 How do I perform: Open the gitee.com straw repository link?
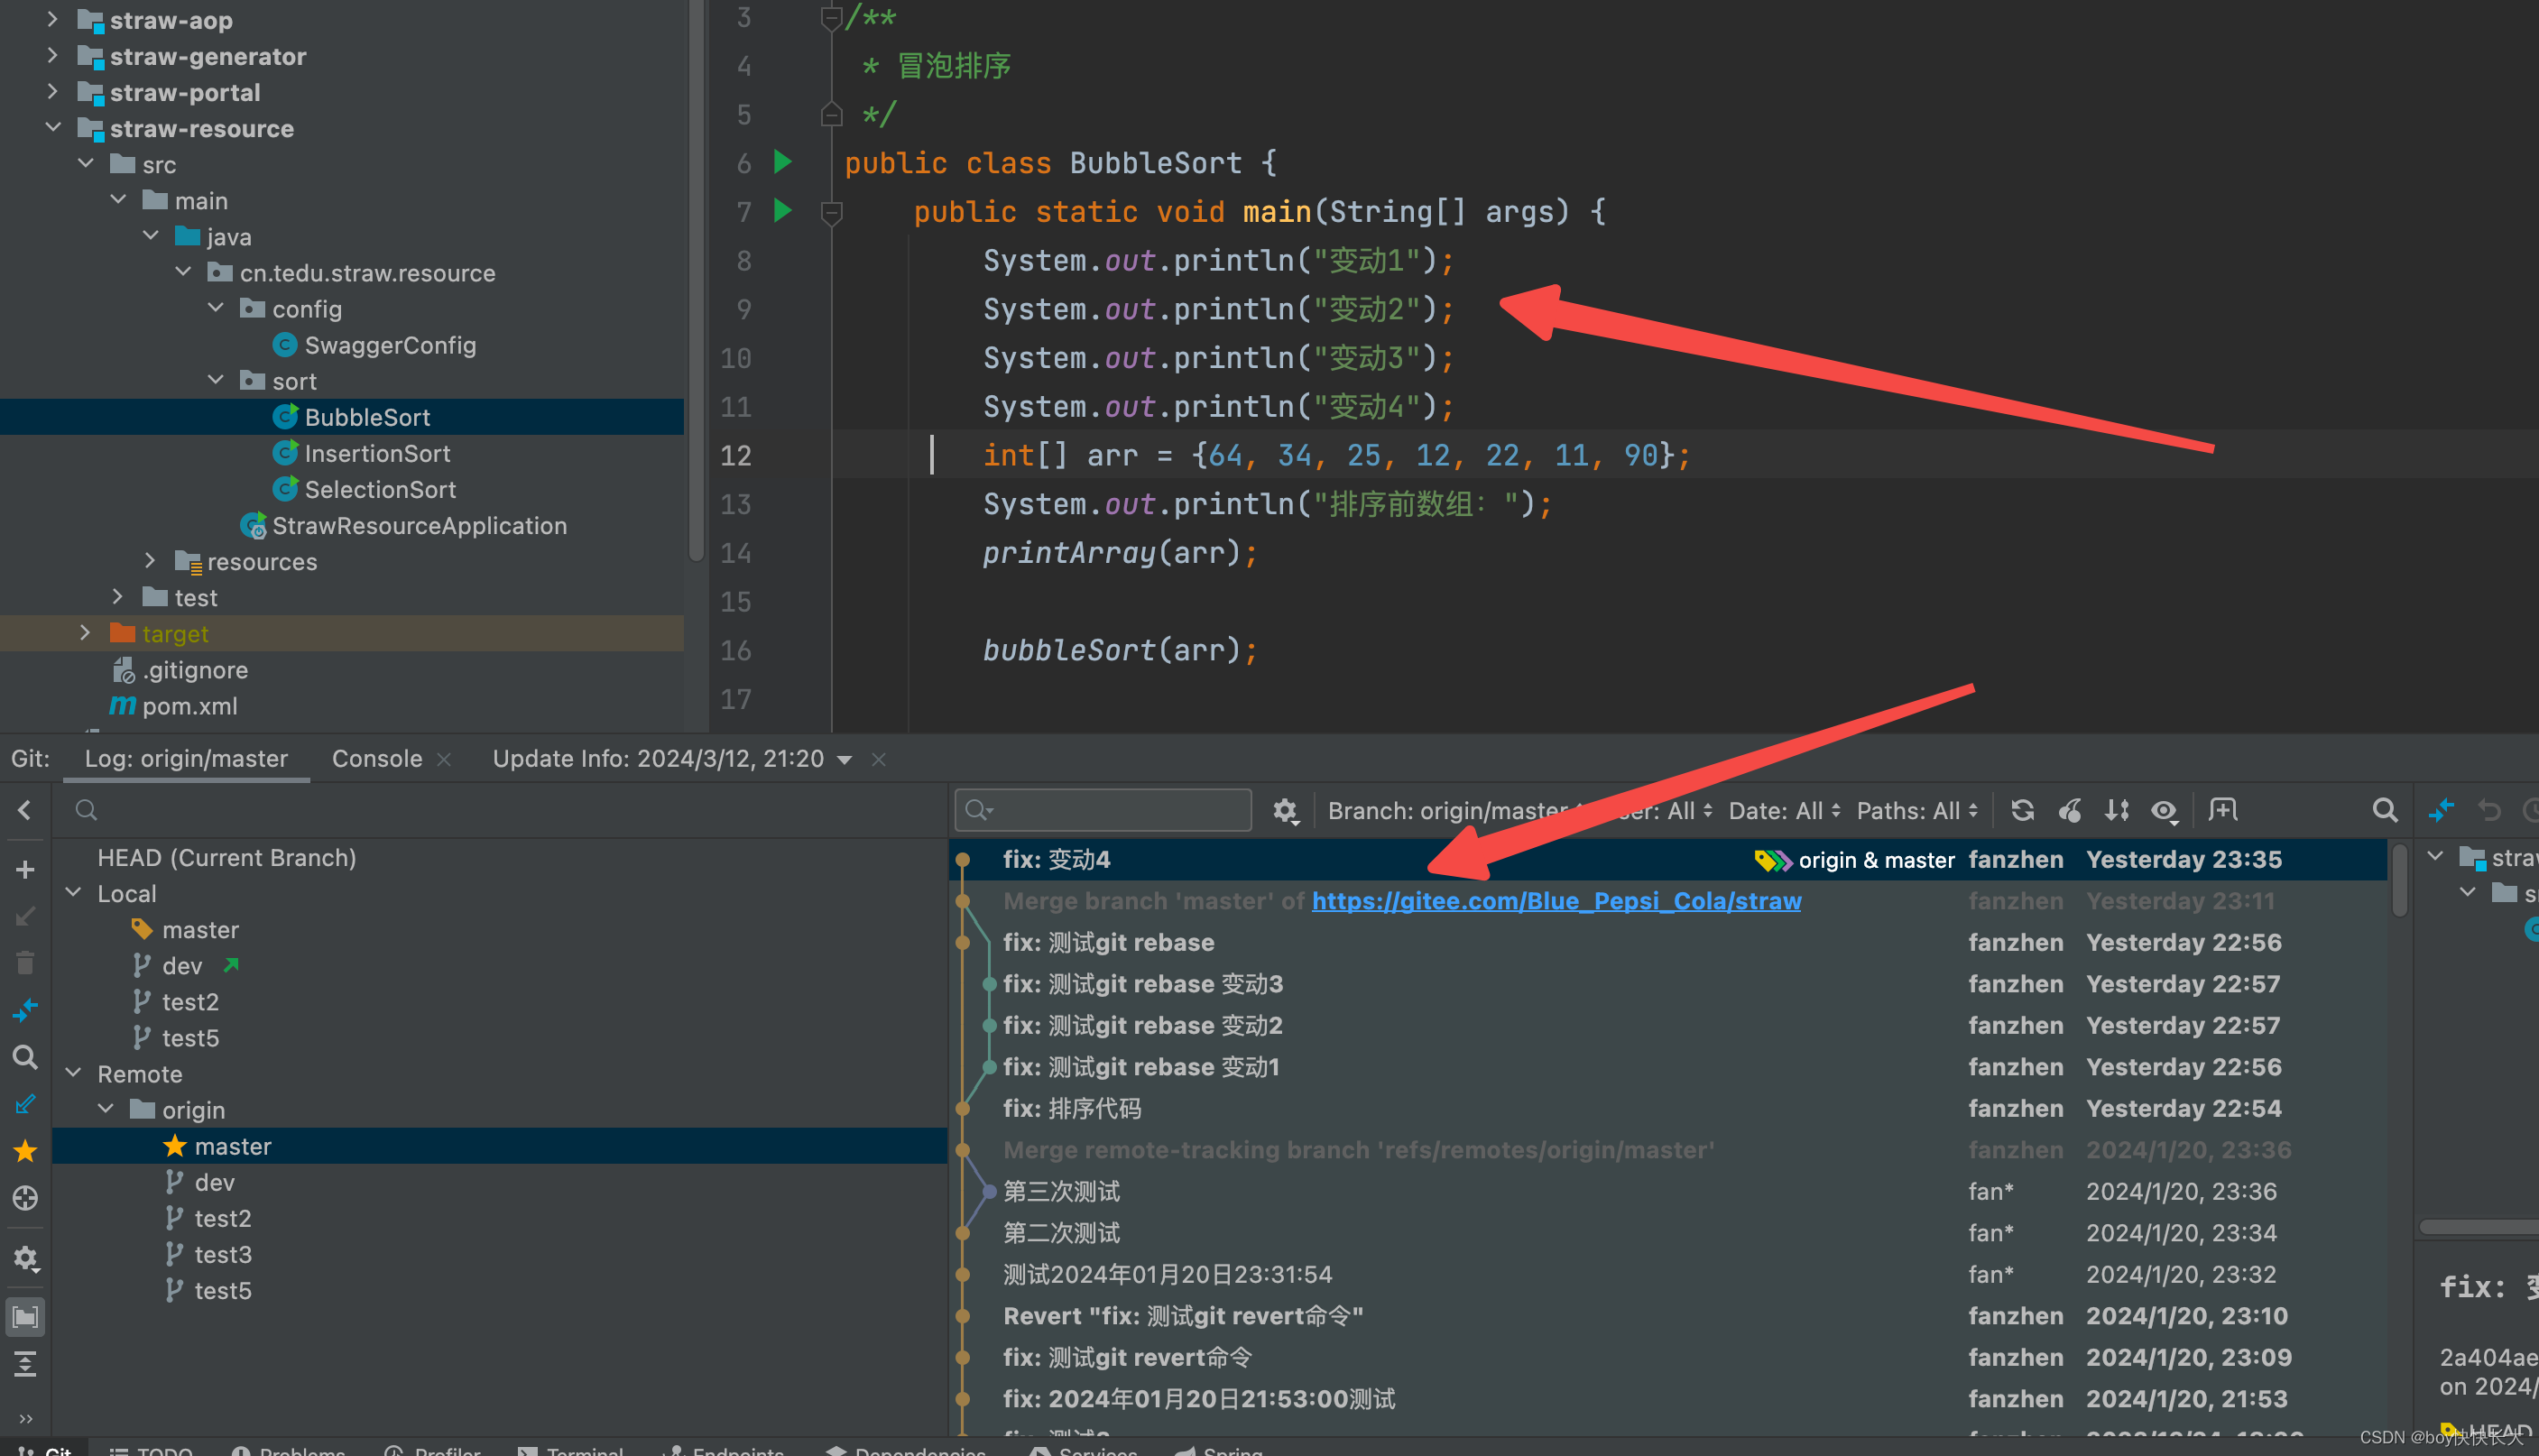click(1556, 901)
